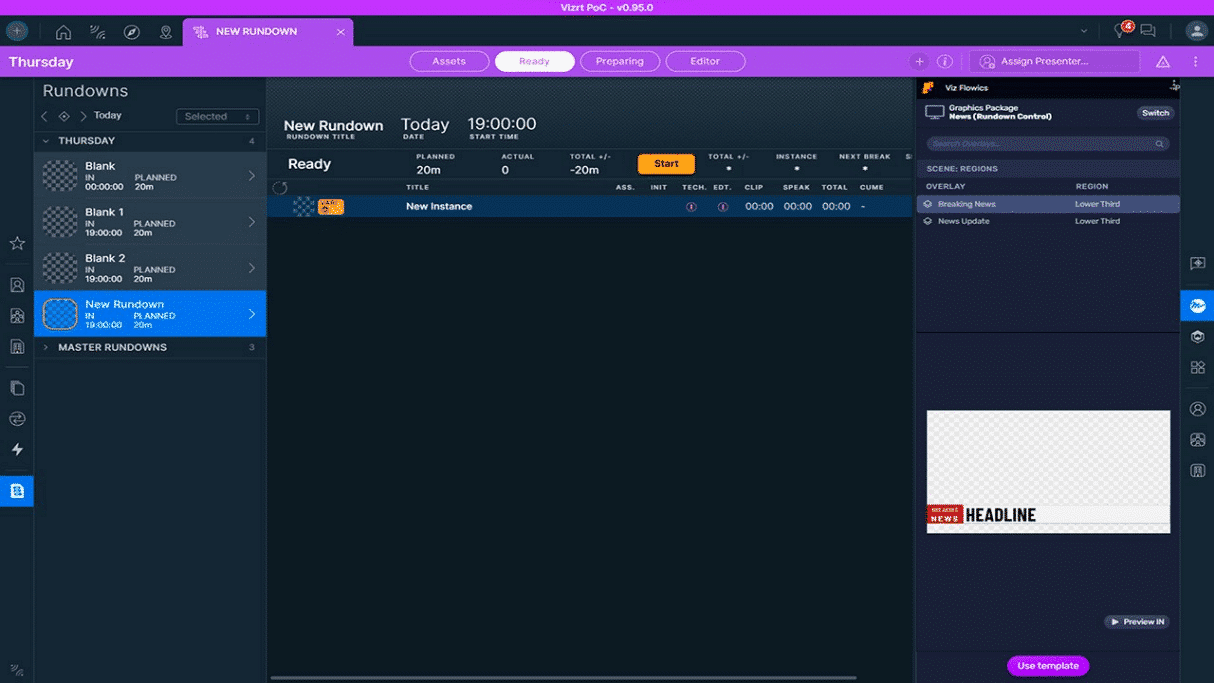Image resolution: width=1214 pixels, height=683 pixels.
Task: Open the compass/explore icon in top navigation
Action: [x=131, y=31]
